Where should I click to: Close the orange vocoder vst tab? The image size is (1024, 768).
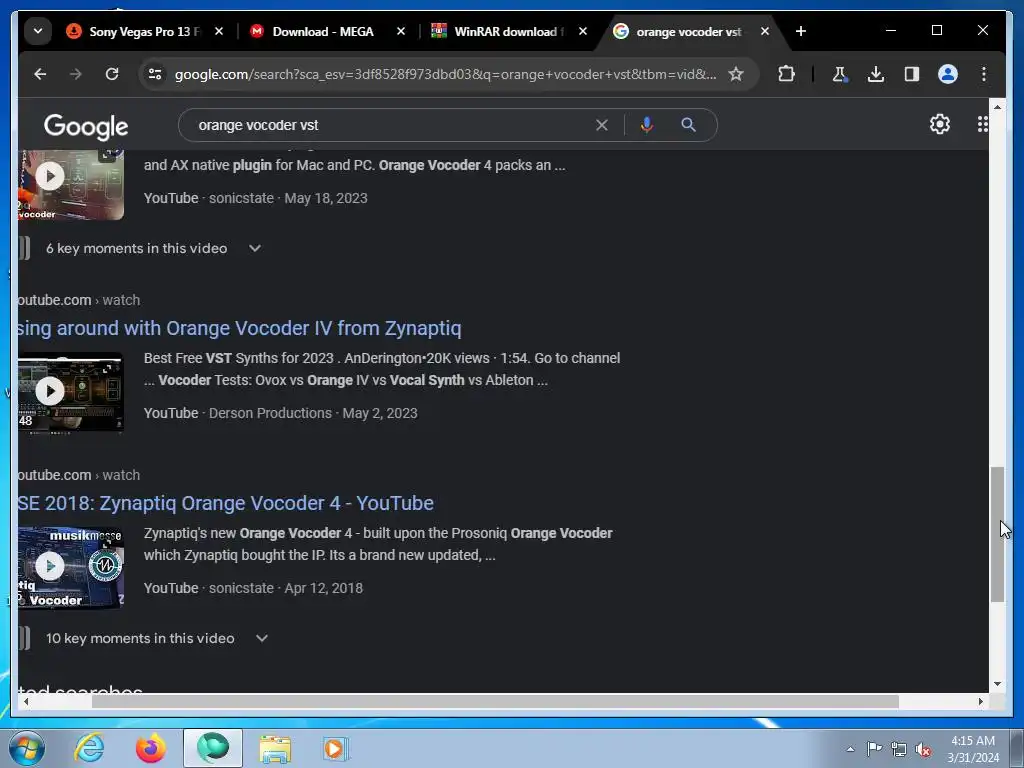pyautogui.click(x=765, y=31)
